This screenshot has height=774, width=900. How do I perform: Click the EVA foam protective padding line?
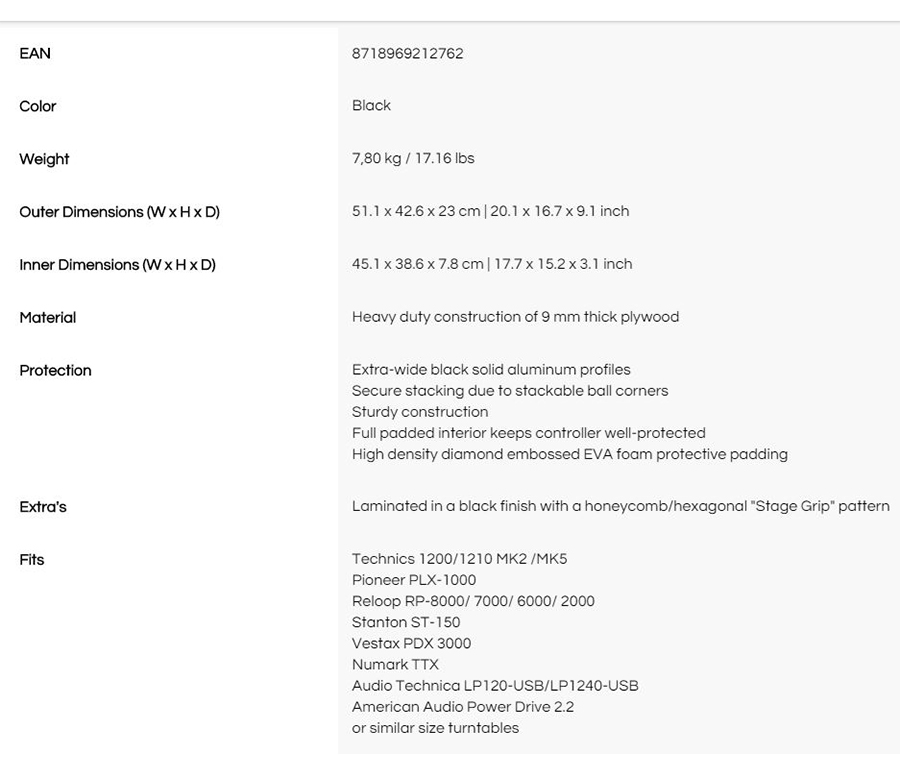pos(569,455)
